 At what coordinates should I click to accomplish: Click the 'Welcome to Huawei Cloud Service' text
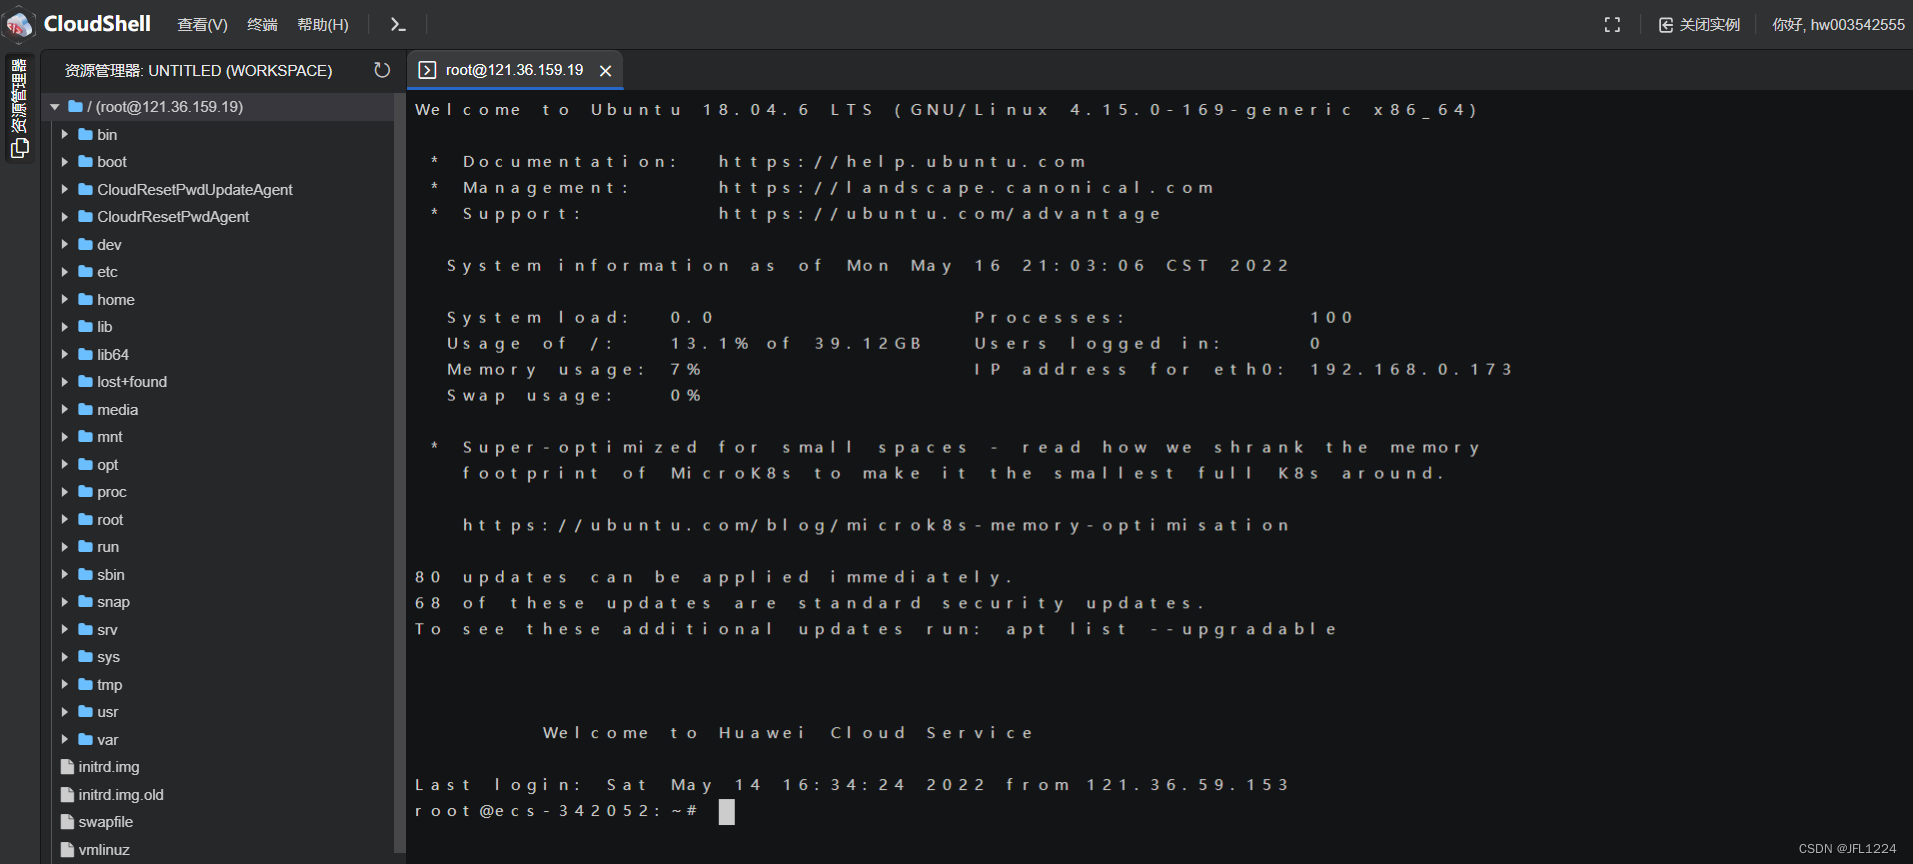[788, 733]
